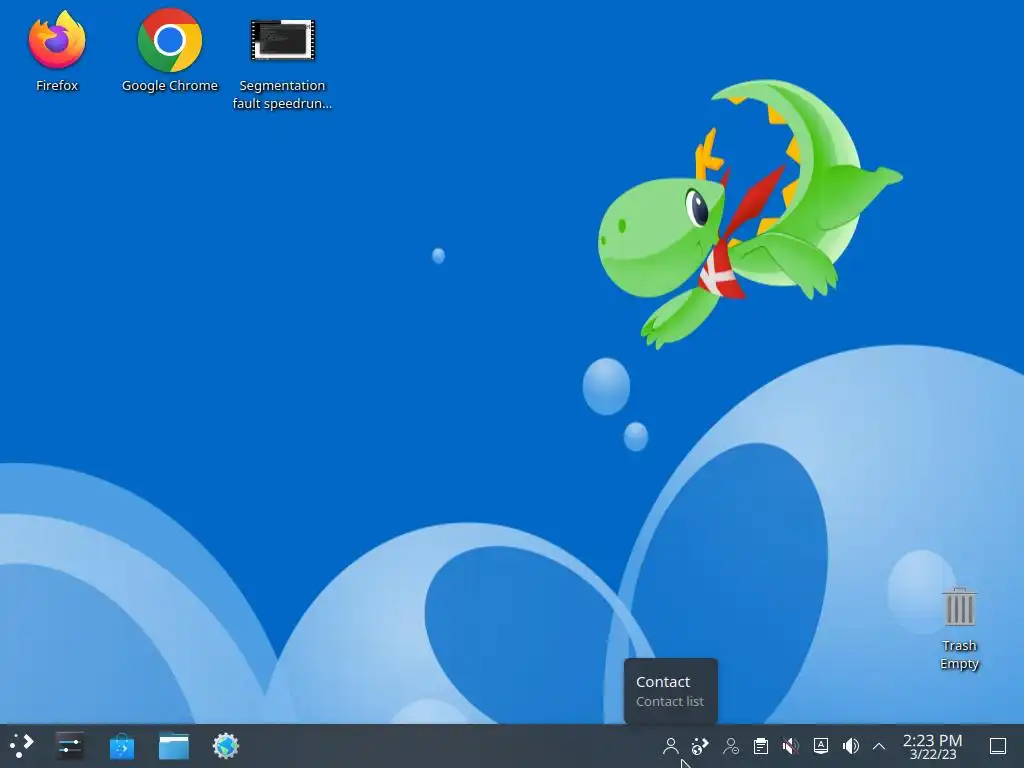Open the volume speaker applet
Image resolution: width=1024 pixels, height=768 pixels.
pyautogui.click(x=850, y=746)
